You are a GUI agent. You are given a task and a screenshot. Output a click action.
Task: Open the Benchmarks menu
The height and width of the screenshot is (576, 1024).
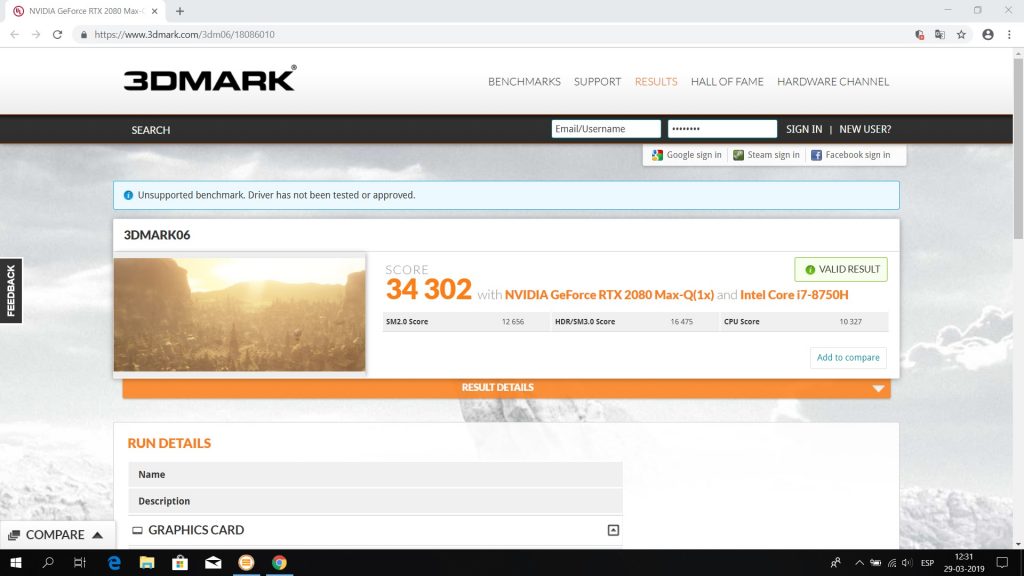(x=524, y=82)
